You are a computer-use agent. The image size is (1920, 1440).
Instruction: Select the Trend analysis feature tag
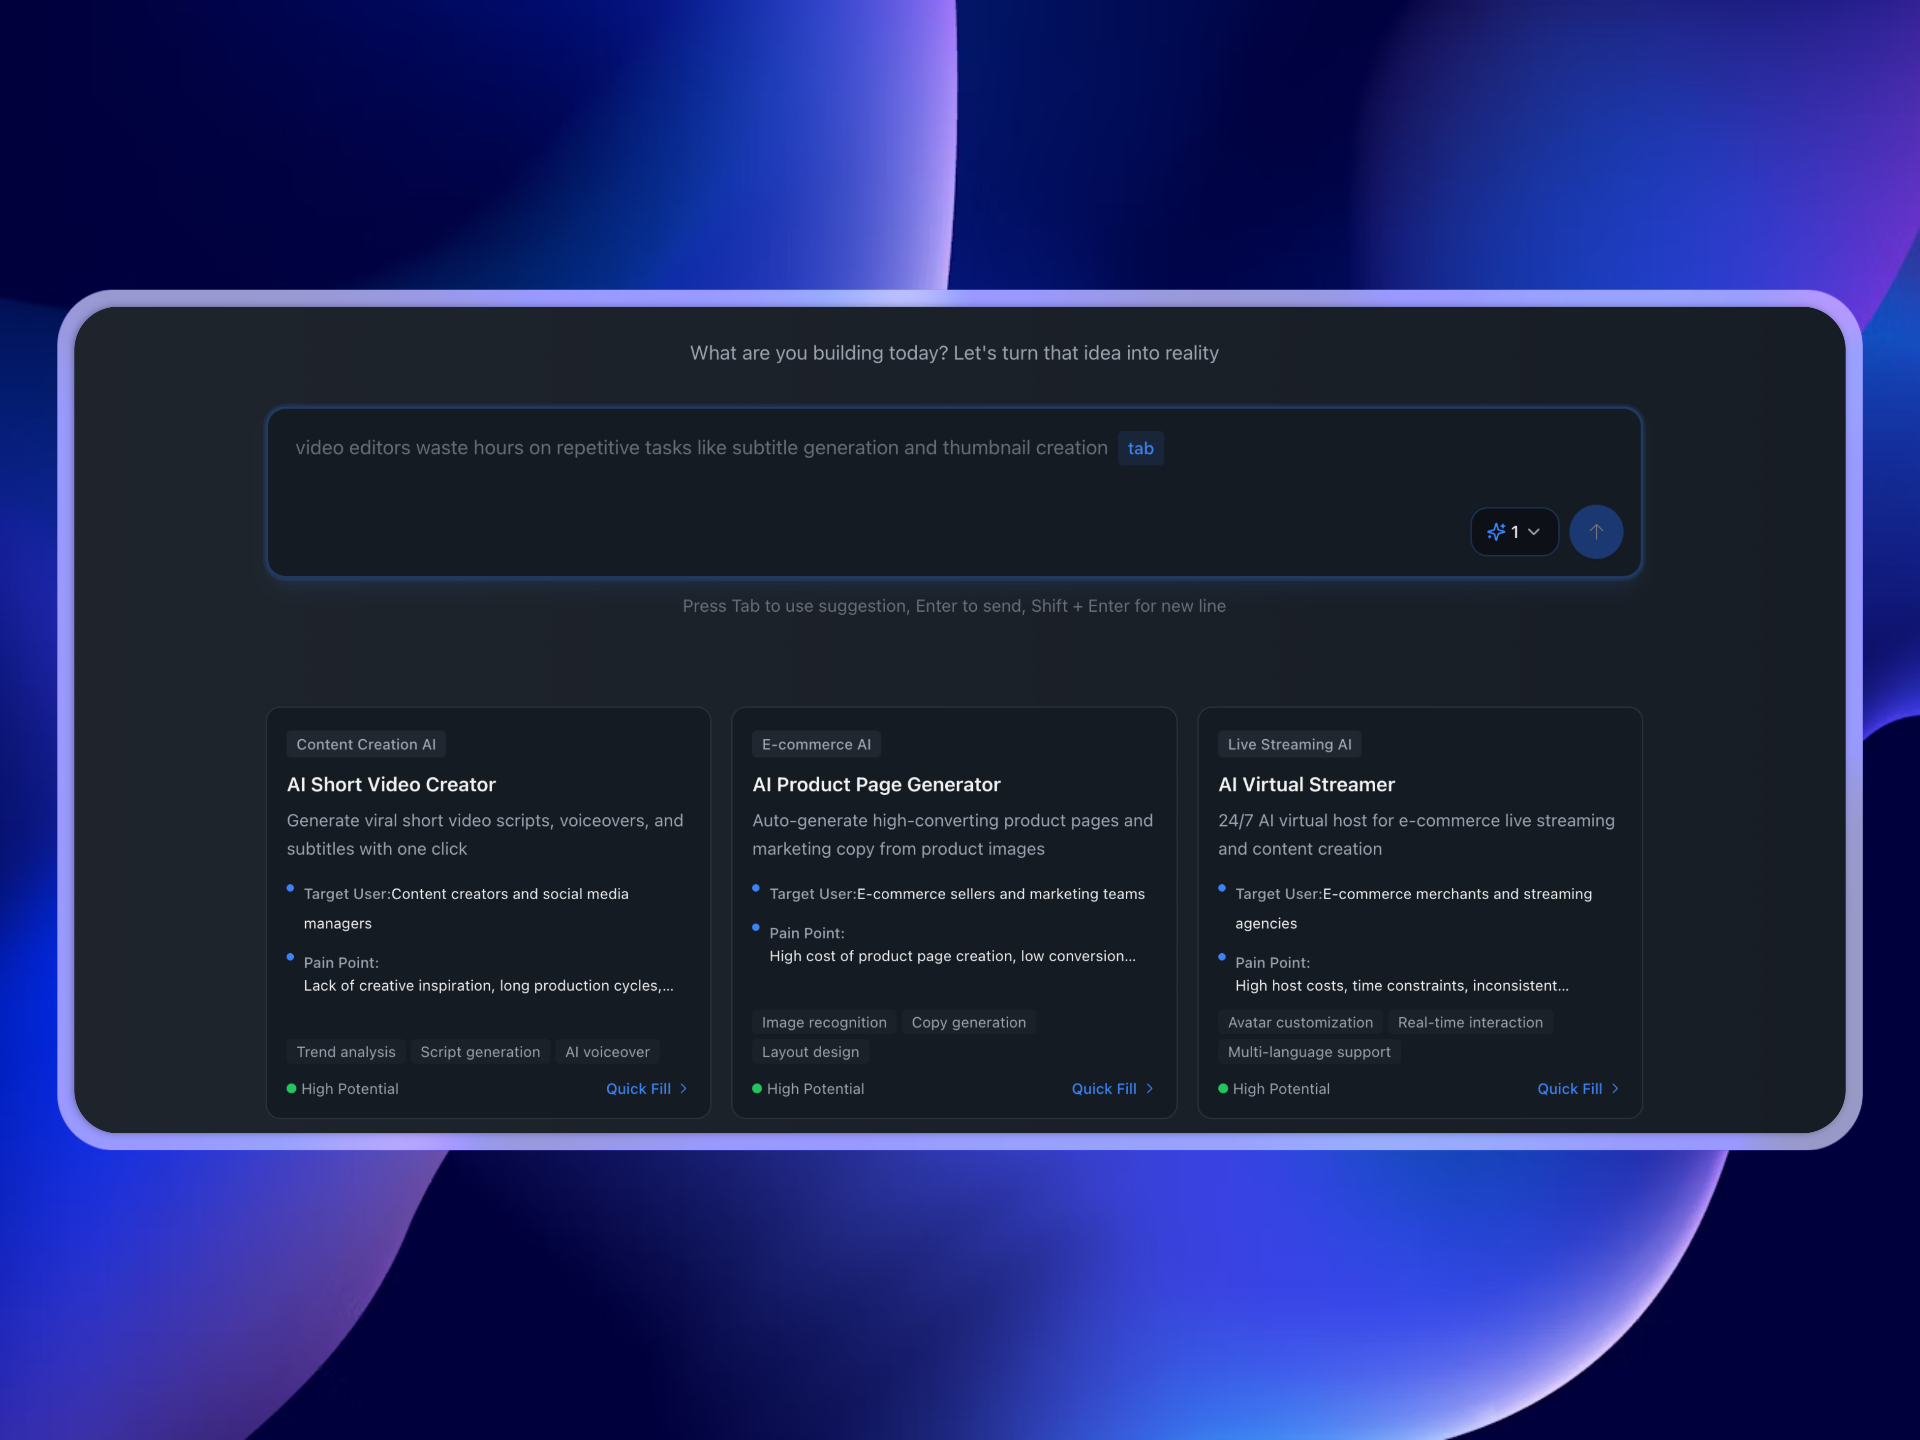click(346, 1052)
